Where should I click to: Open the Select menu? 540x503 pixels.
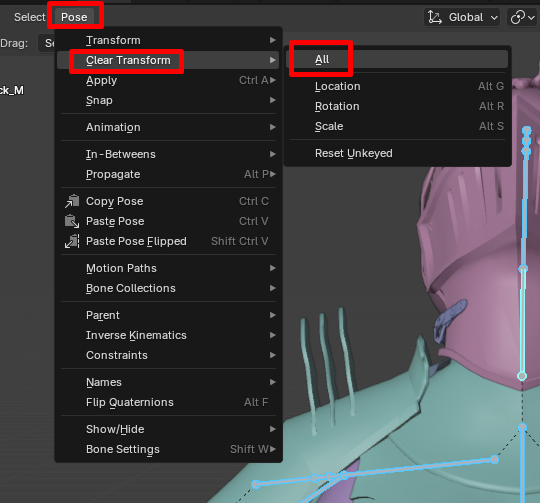click(30, 17)
